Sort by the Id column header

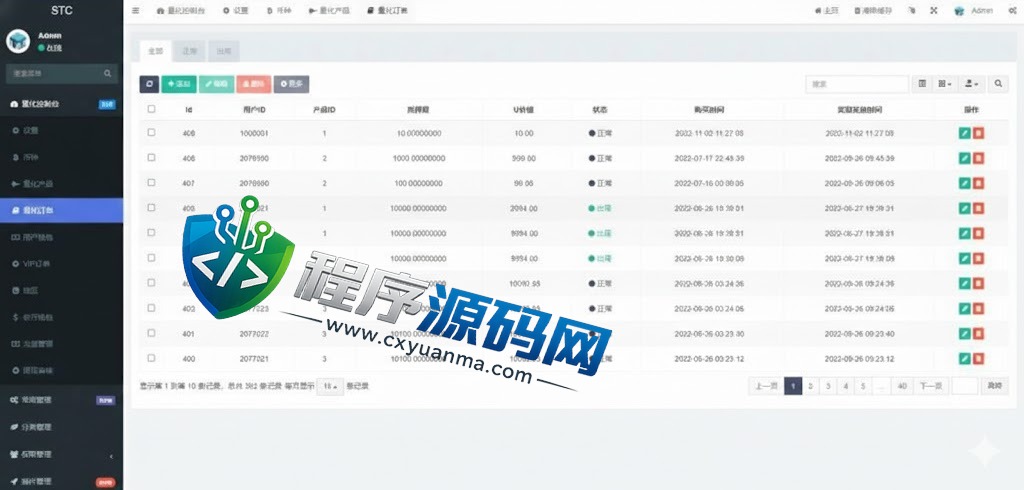[x=188, y=110]
